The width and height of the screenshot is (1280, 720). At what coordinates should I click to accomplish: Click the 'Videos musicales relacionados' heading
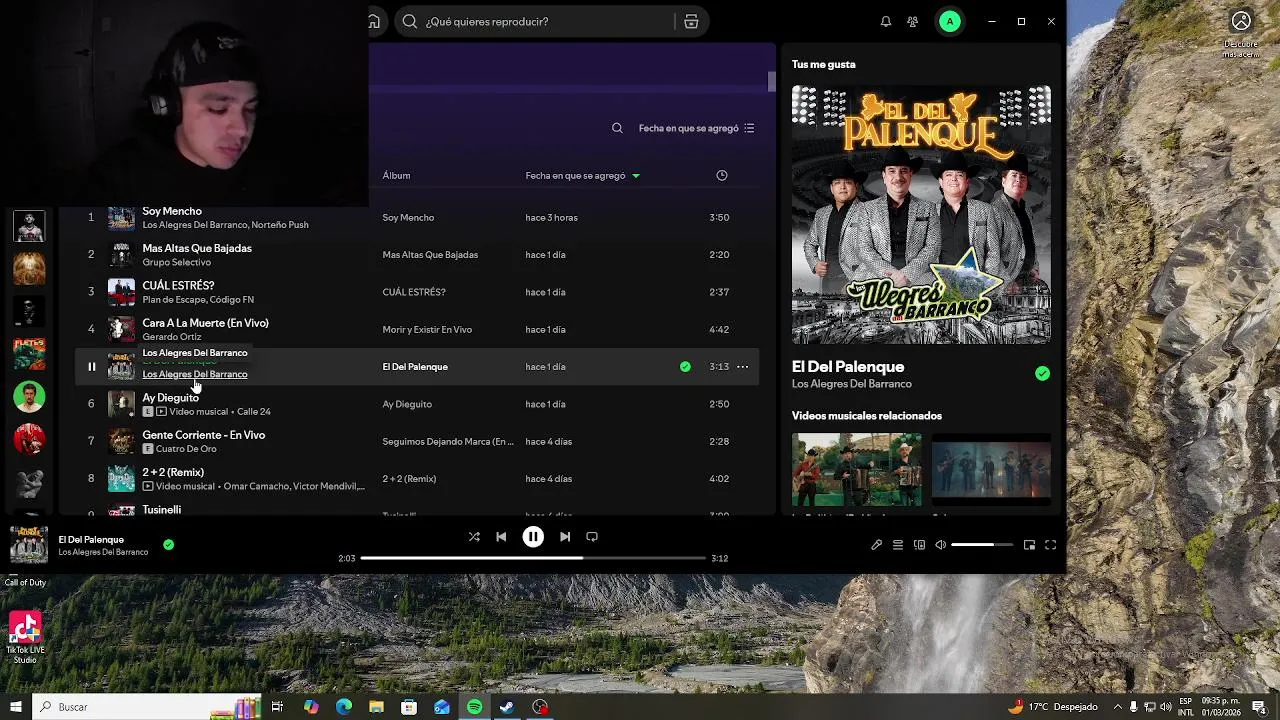pyautogui.click(x=867, y=416)
